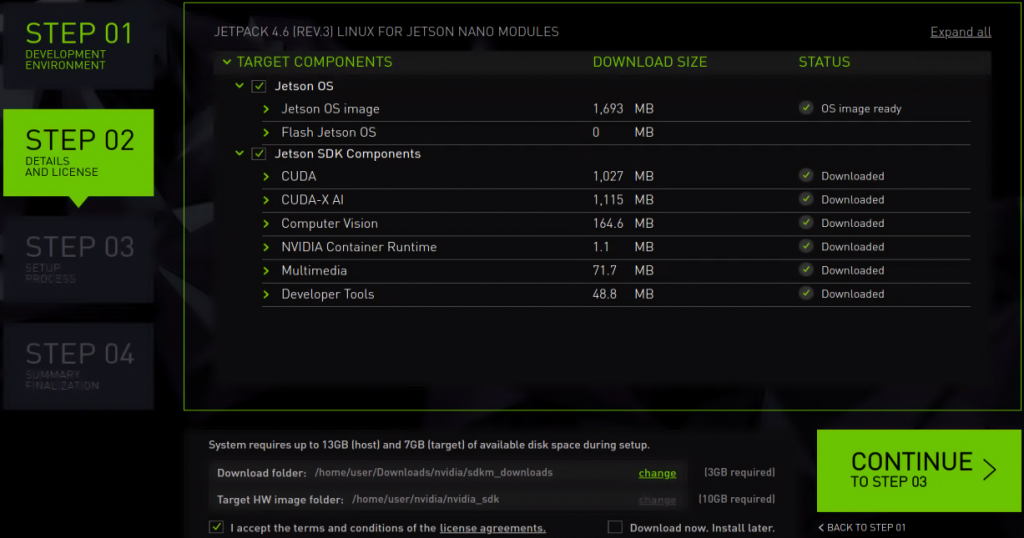This screenshot has height=538, width=1024.
Task: Collapse the Jetson OS group chevron
Action: tap(240, 86)
